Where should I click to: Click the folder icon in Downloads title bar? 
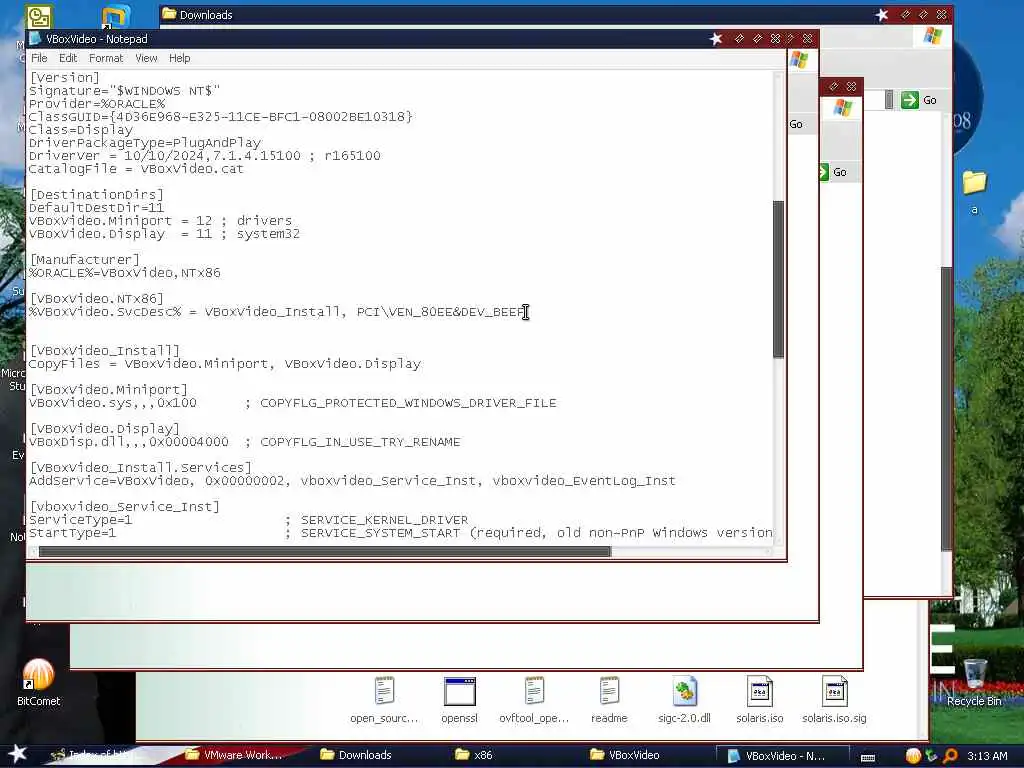(x=169, y=14)
